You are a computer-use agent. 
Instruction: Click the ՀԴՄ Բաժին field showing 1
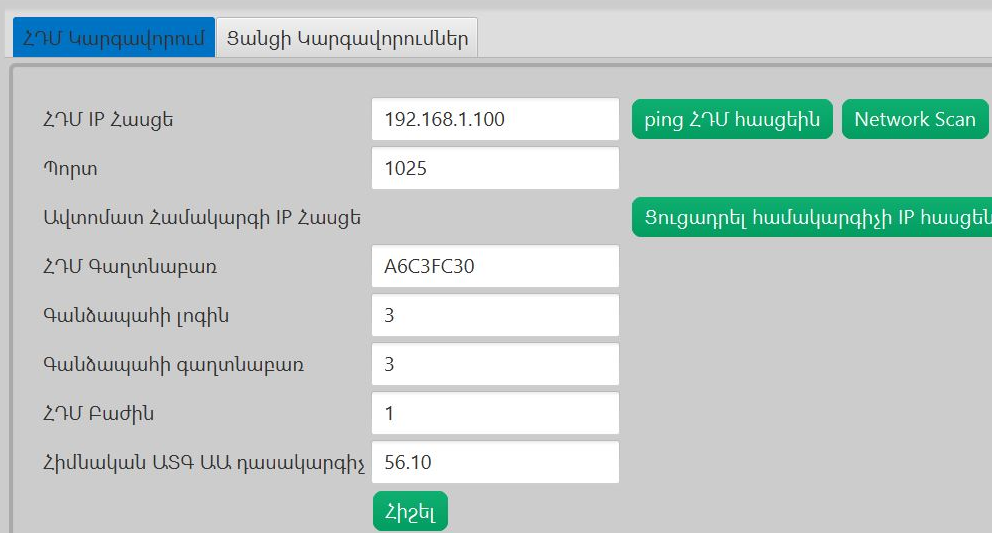(x=495, y=413)
